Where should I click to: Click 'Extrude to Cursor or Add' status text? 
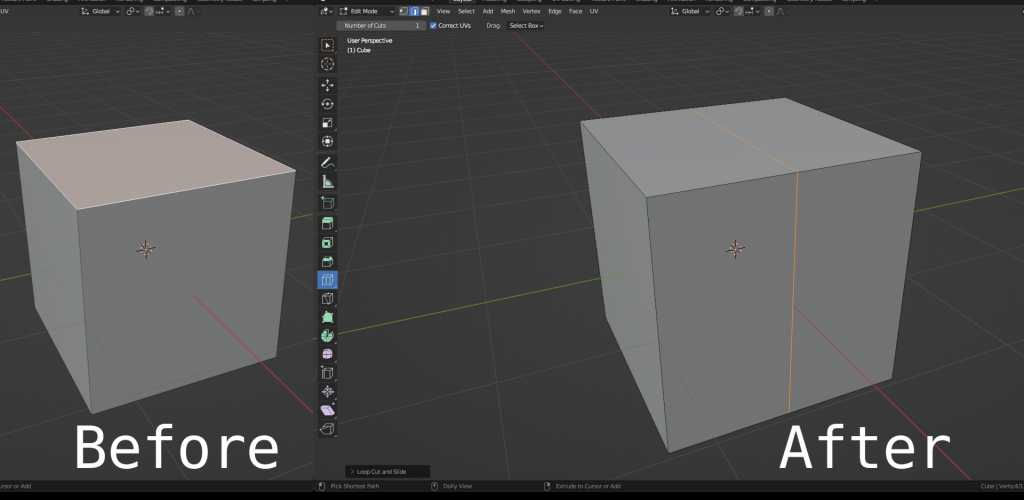[588, 486]
